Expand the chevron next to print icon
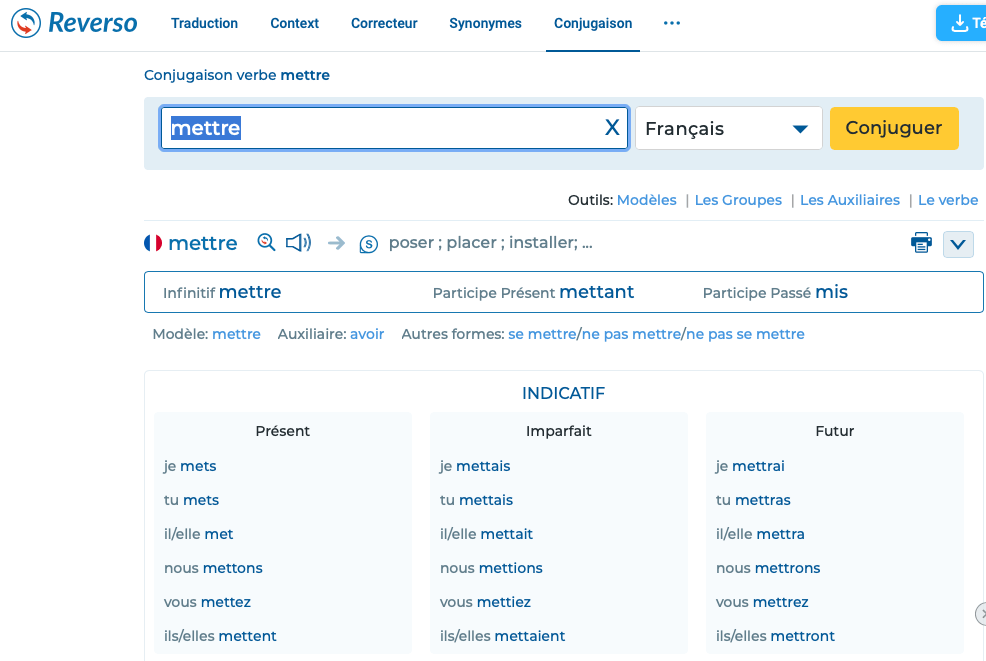Viewport: 986px width, 661px height. pos(958,244)
